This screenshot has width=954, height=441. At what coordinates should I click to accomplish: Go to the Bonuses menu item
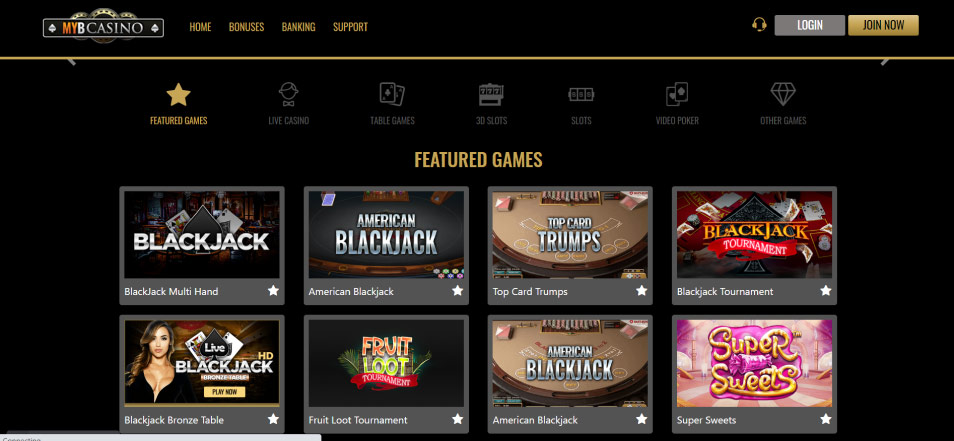point(246,27)
